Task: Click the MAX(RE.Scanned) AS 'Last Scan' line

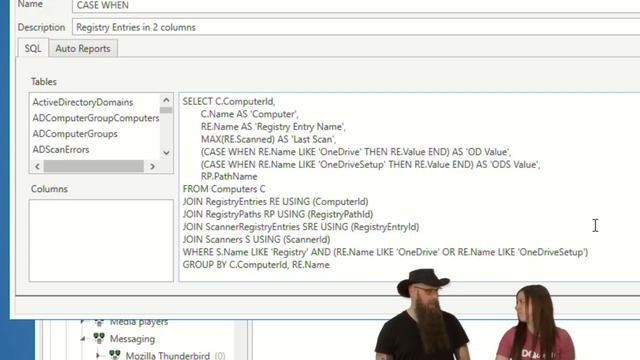Action: 269,139
